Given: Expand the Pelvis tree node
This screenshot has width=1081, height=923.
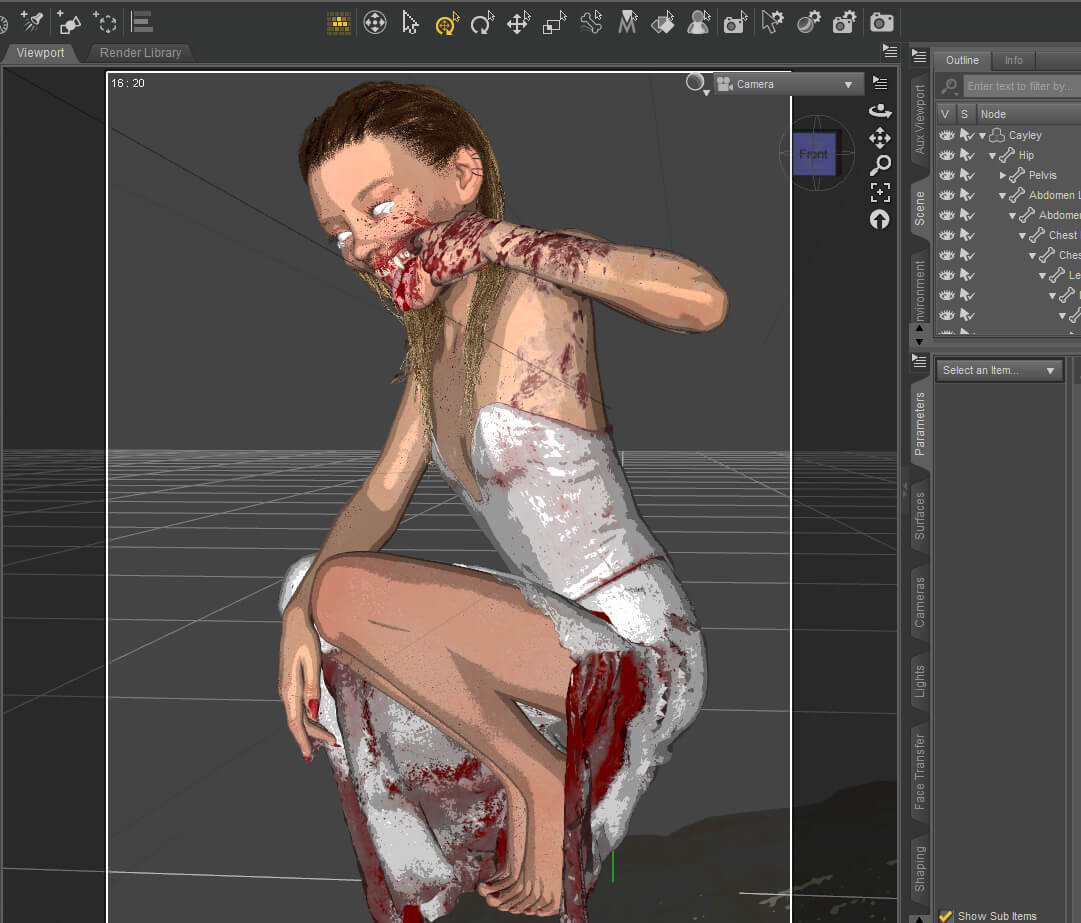Looking at the screenshot, I should 1003,175.
